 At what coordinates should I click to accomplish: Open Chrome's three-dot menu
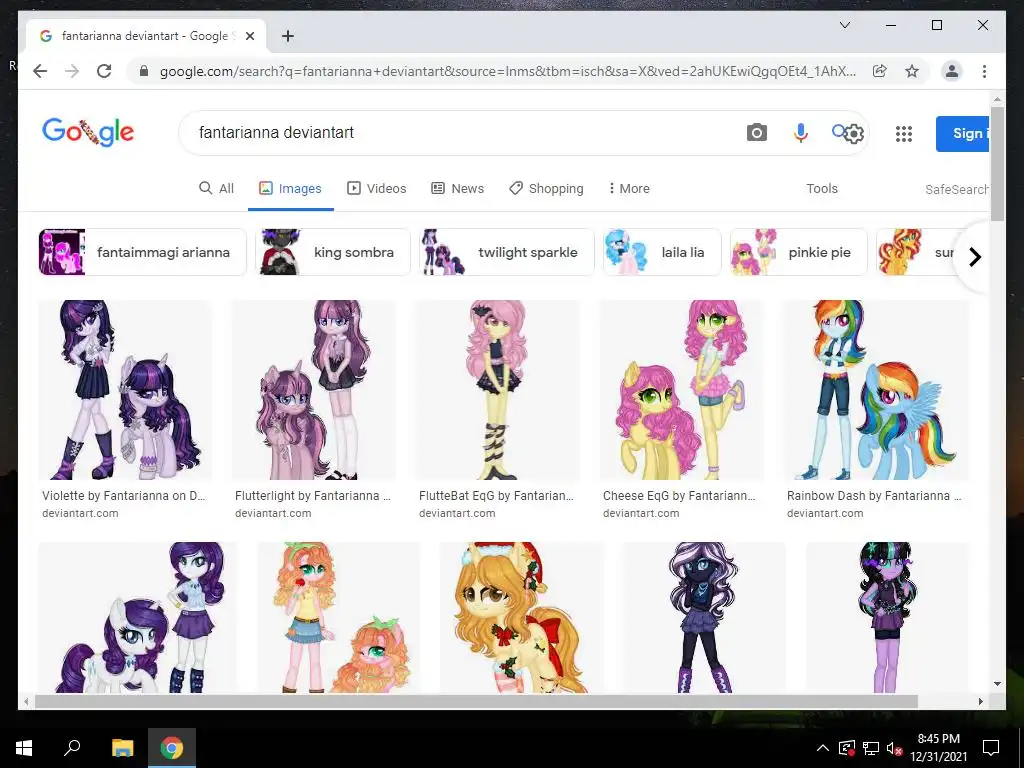(984, 71)
